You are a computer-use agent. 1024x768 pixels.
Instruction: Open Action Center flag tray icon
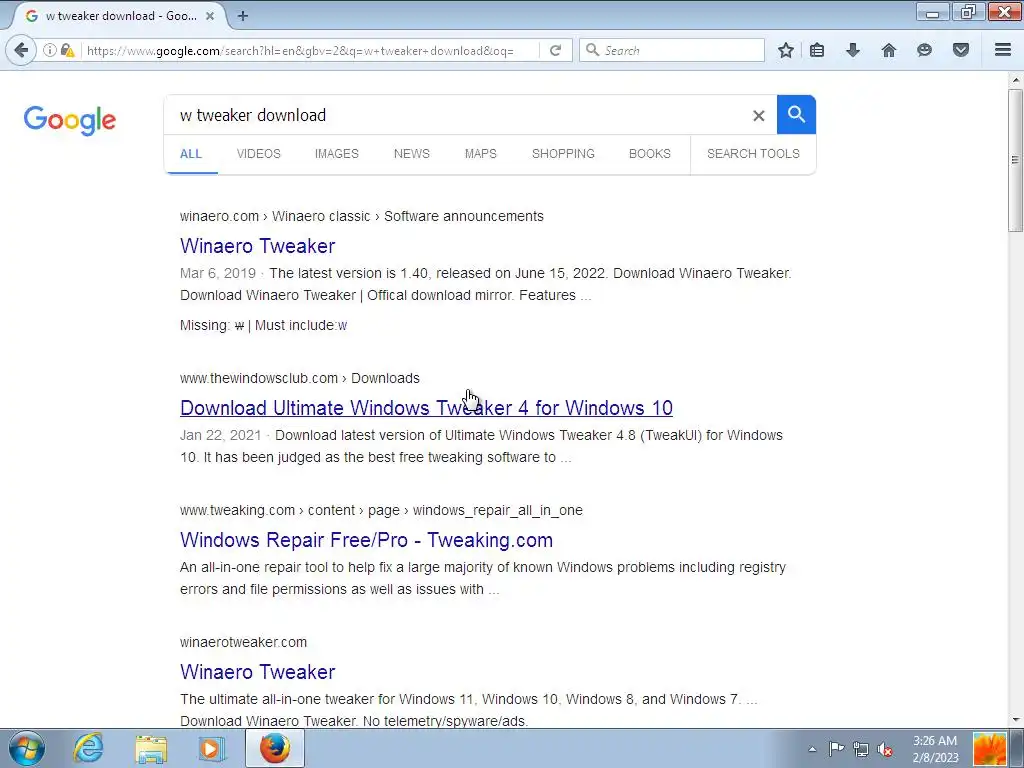[x=836, y=749]
